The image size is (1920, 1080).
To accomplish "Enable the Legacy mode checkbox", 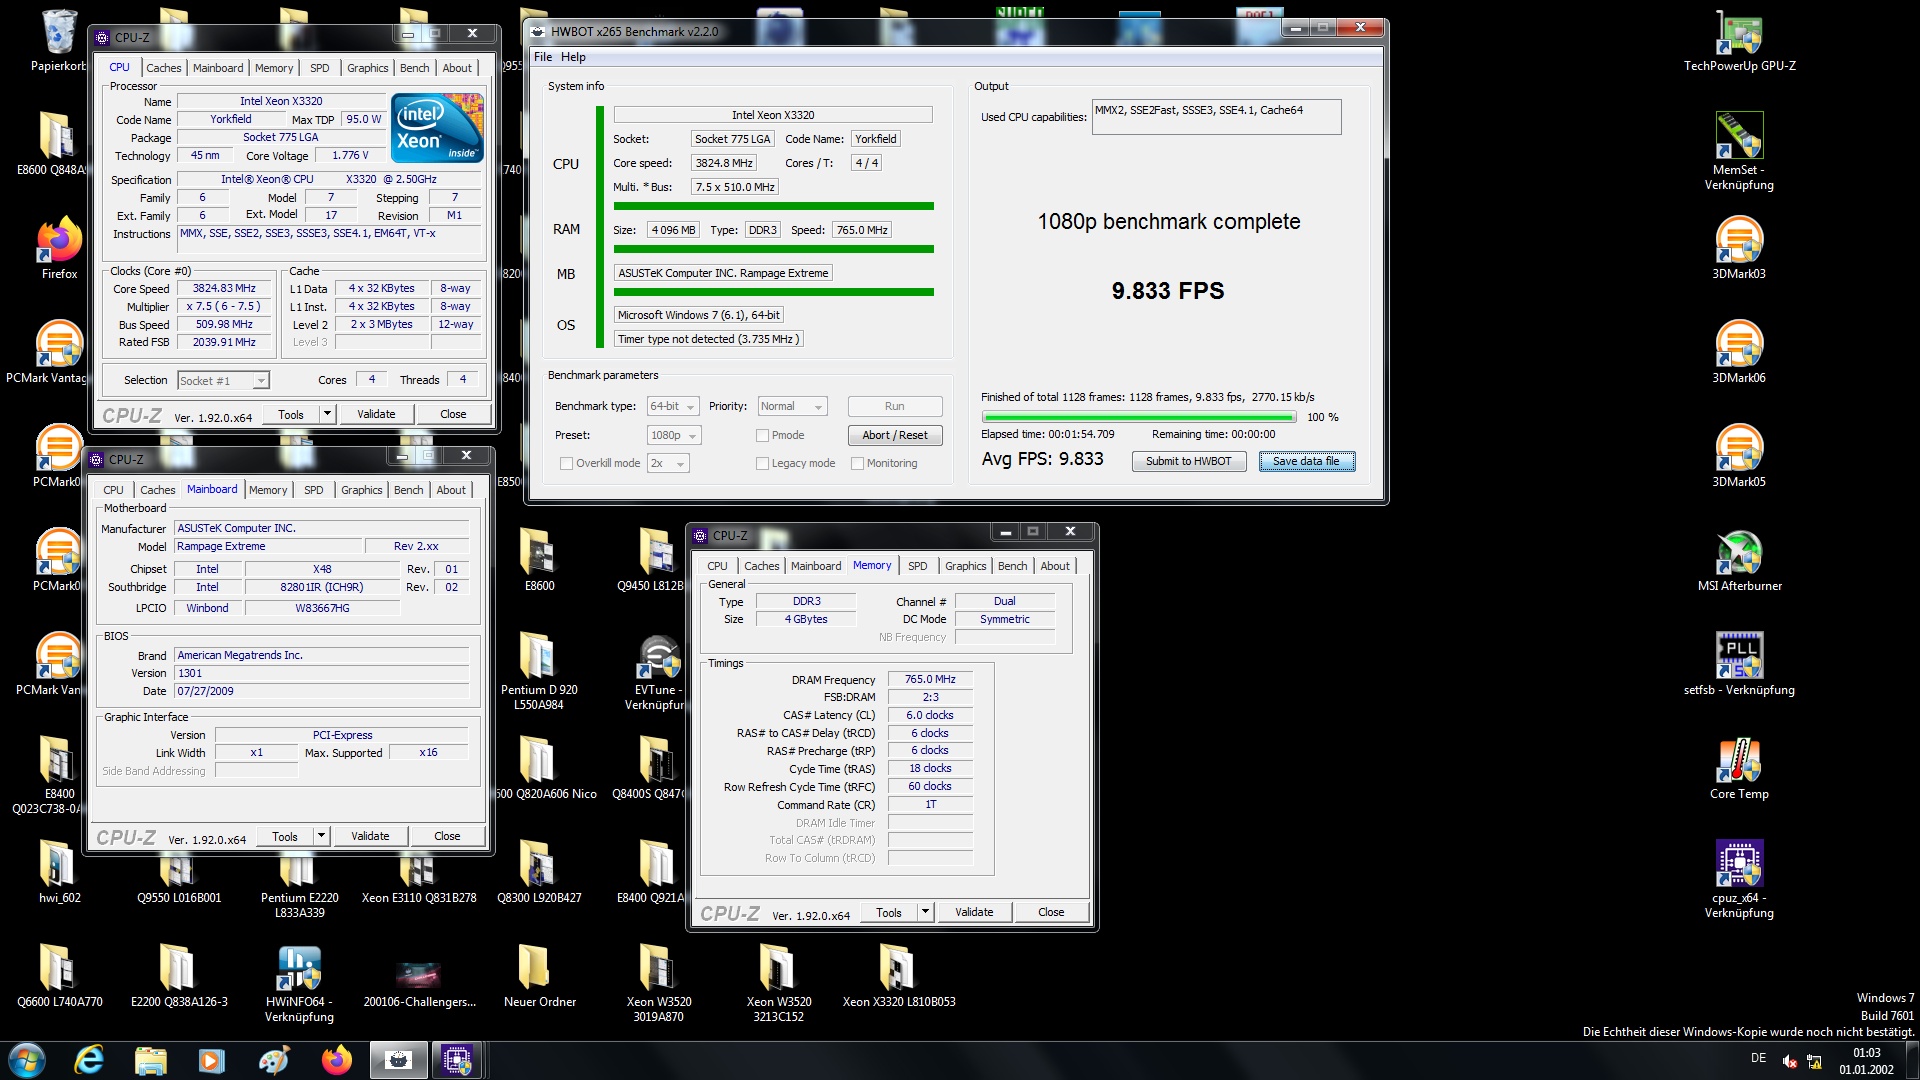I will point(763,464).
